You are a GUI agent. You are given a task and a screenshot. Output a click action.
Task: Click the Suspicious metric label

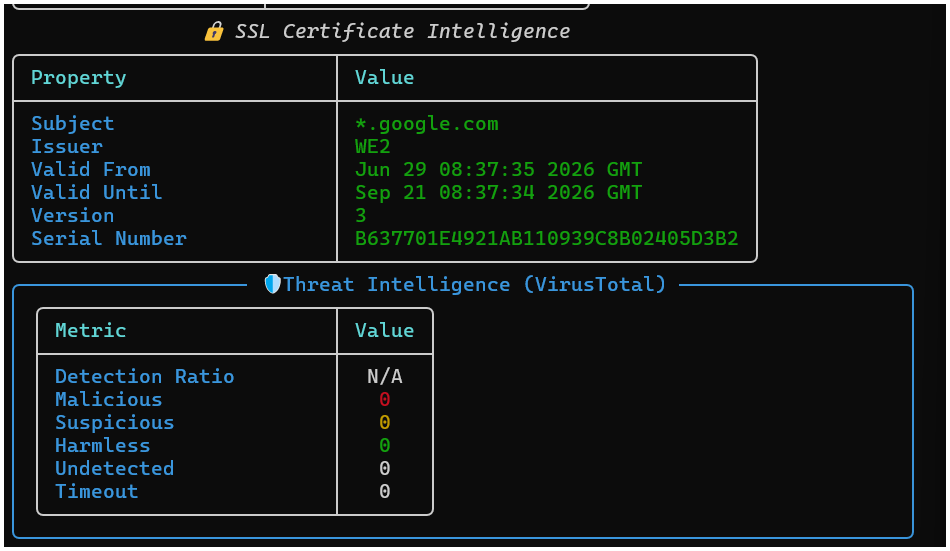pyautogui.click(x=115, y=422)
